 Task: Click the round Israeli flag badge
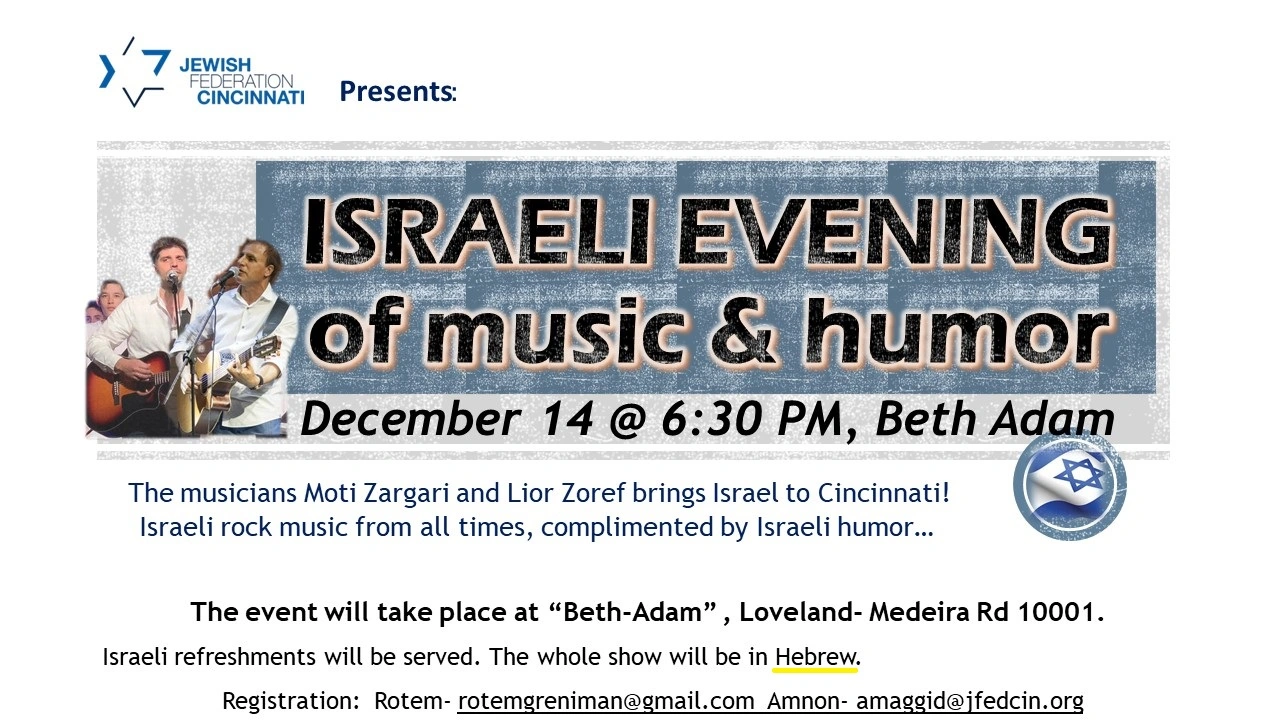(1069, 486)
